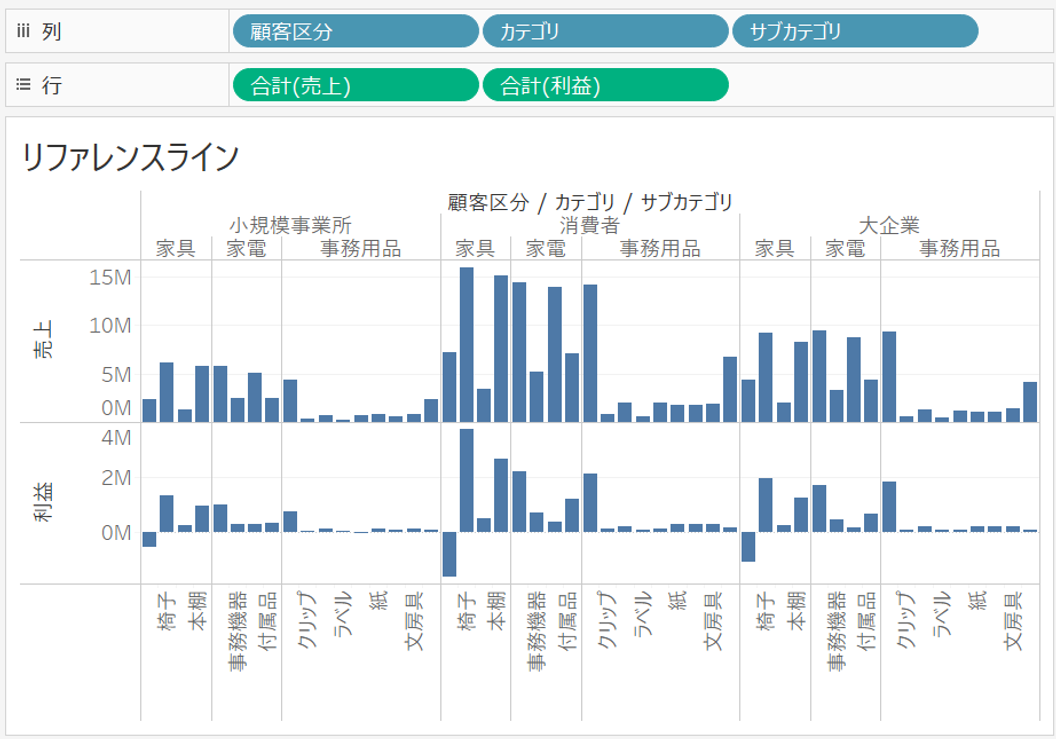
Task: Click the 本棚 label under 大企業
Action: (797, 610)
